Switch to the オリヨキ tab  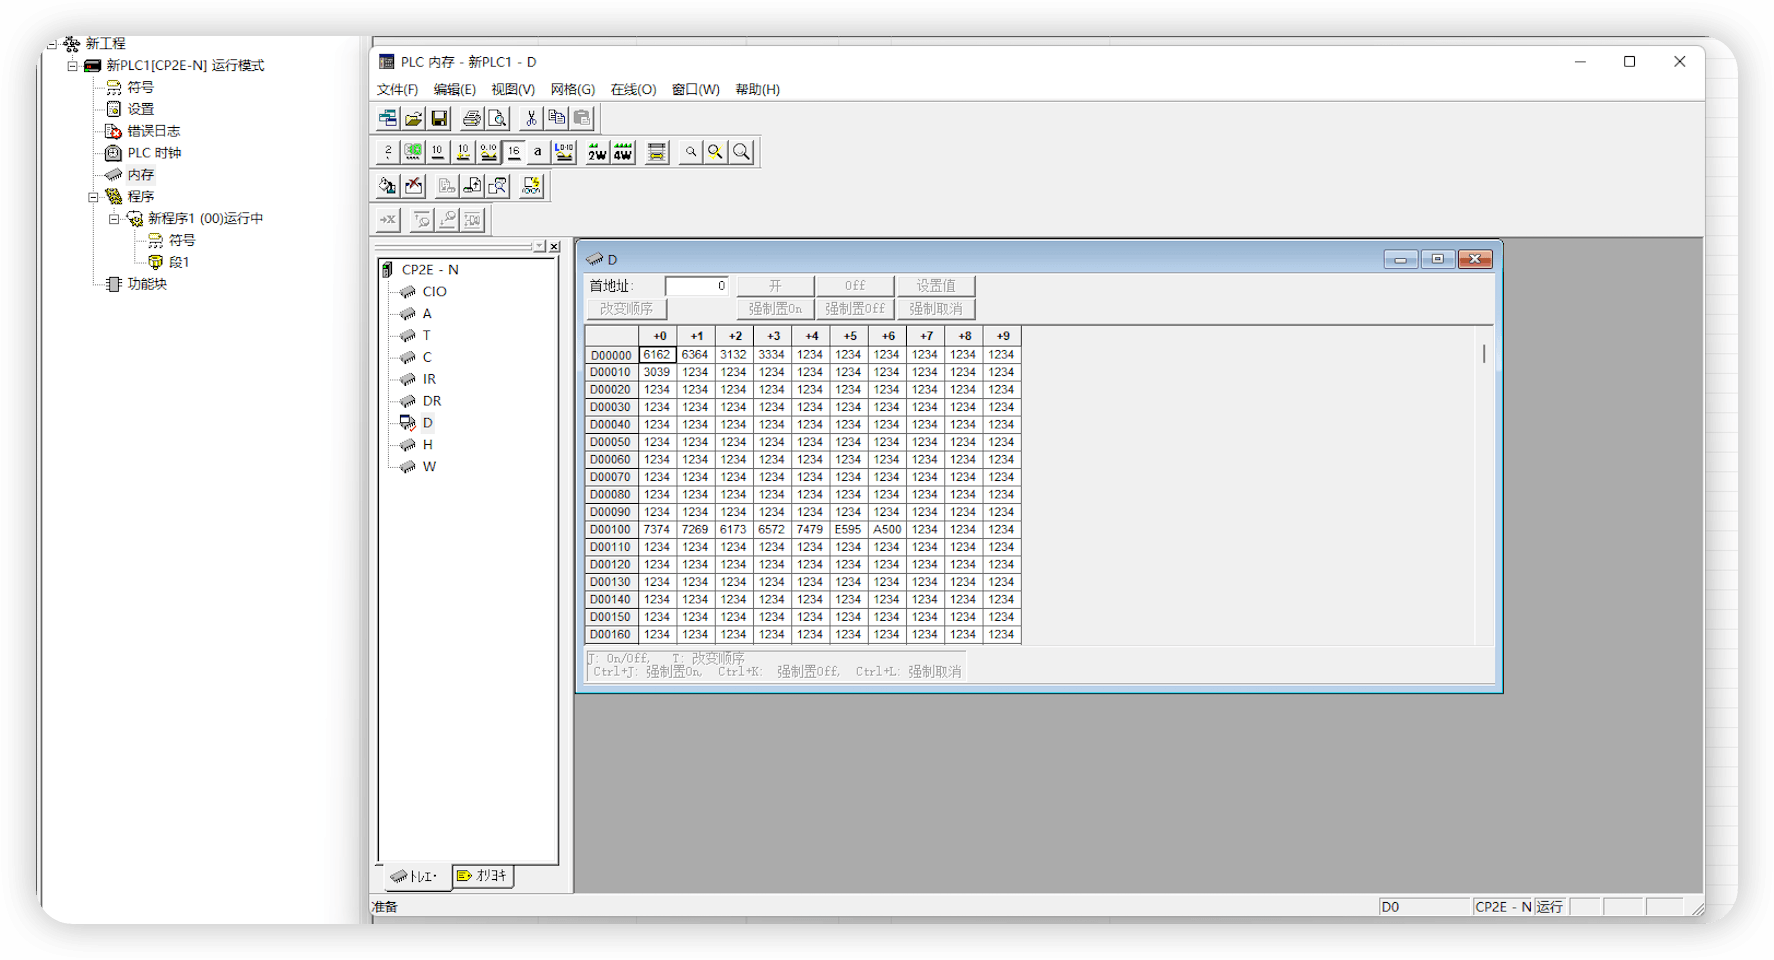click(482, 876)
